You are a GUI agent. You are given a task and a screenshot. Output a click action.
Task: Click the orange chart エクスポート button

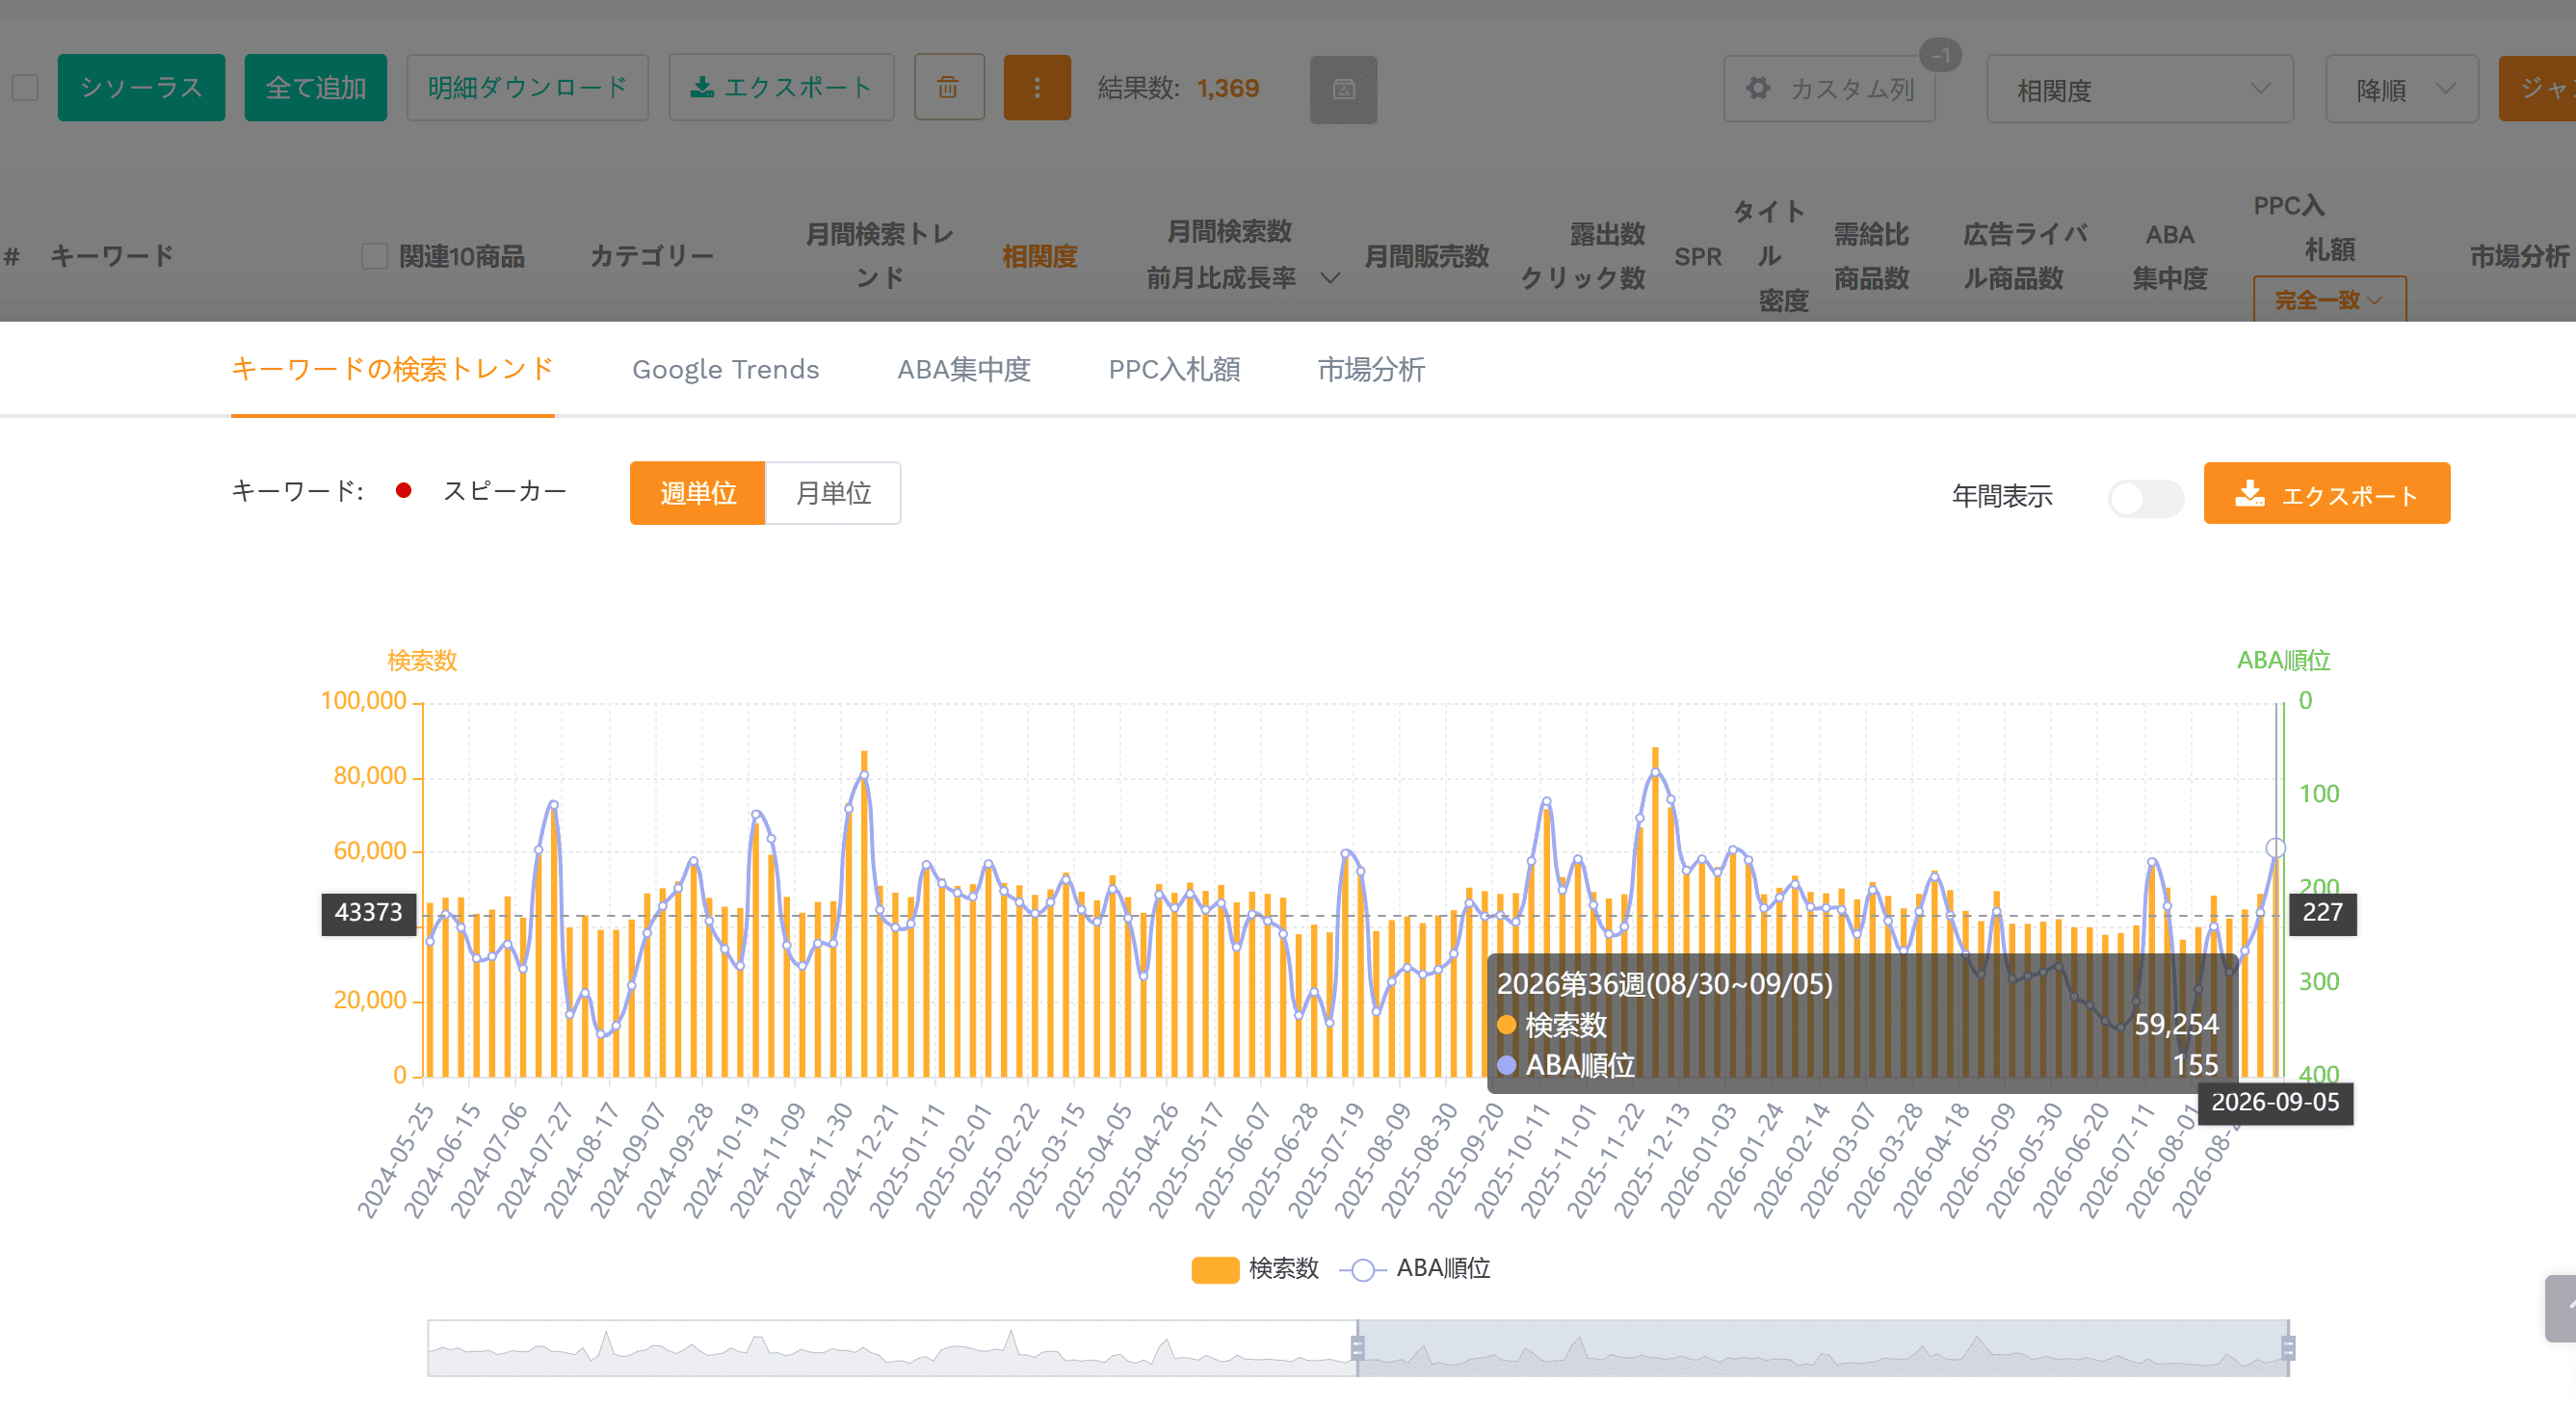(x=2326, y=493)
